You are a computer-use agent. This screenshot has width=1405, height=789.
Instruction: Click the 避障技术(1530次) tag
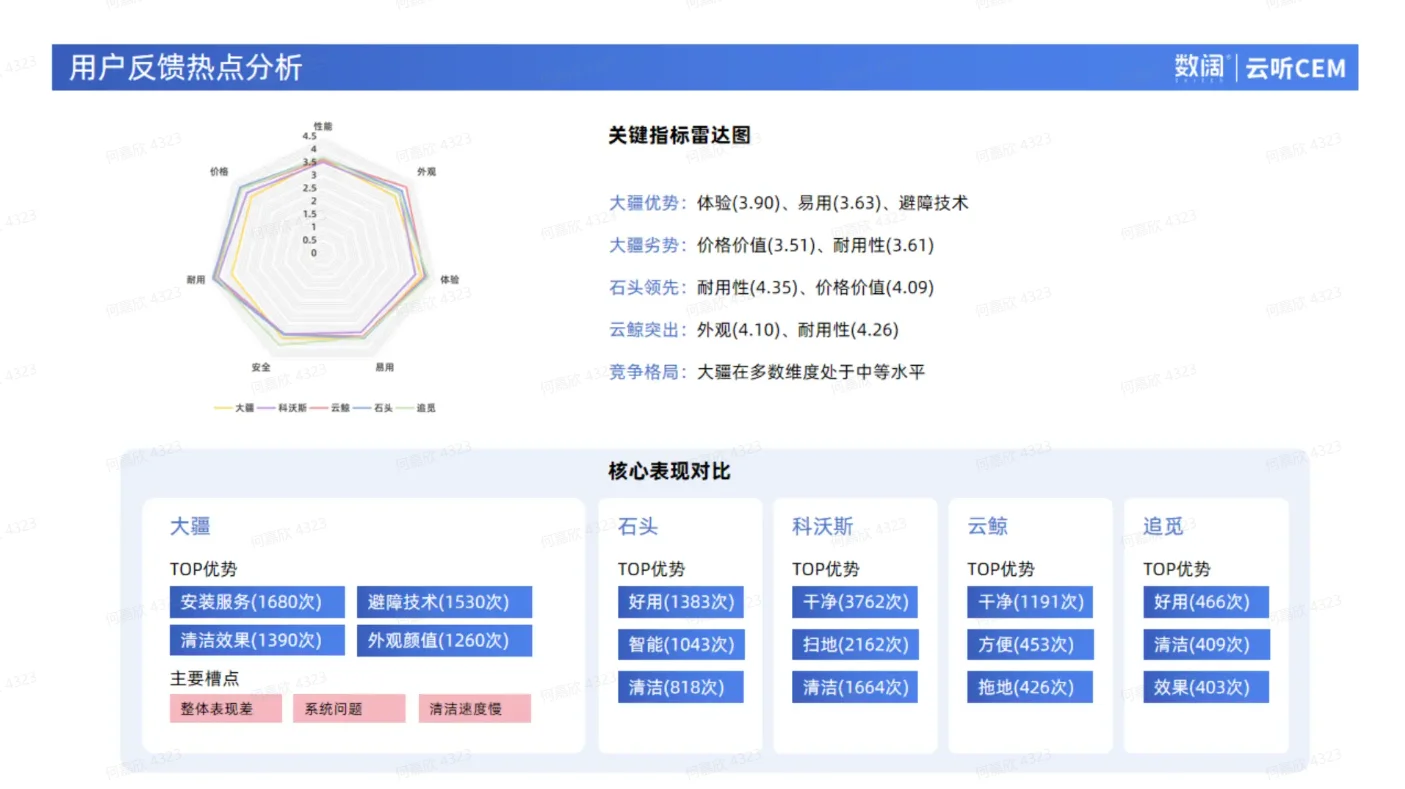coord(444,602)
